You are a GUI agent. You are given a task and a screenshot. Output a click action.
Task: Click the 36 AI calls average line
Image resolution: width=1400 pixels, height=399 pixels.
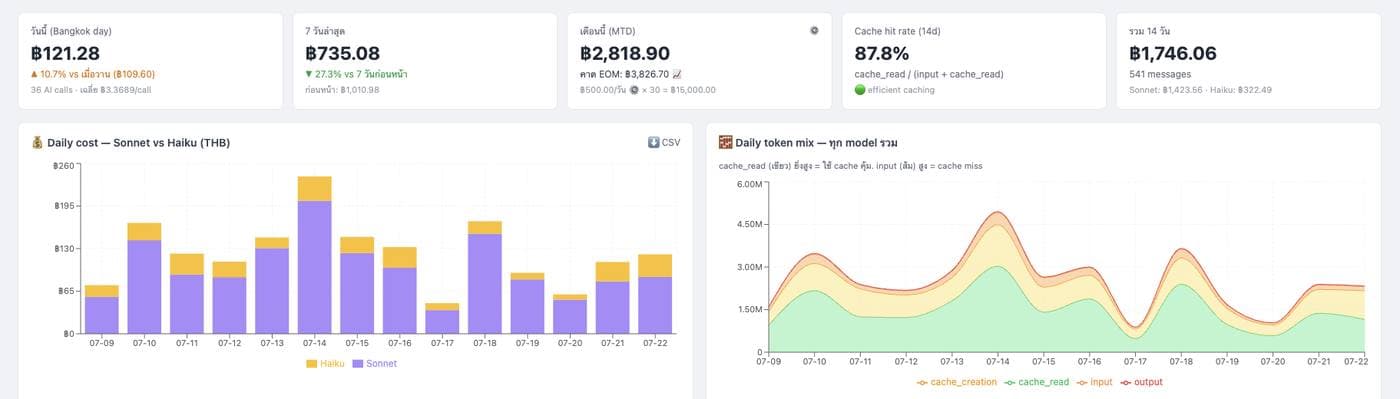[92, 90]
